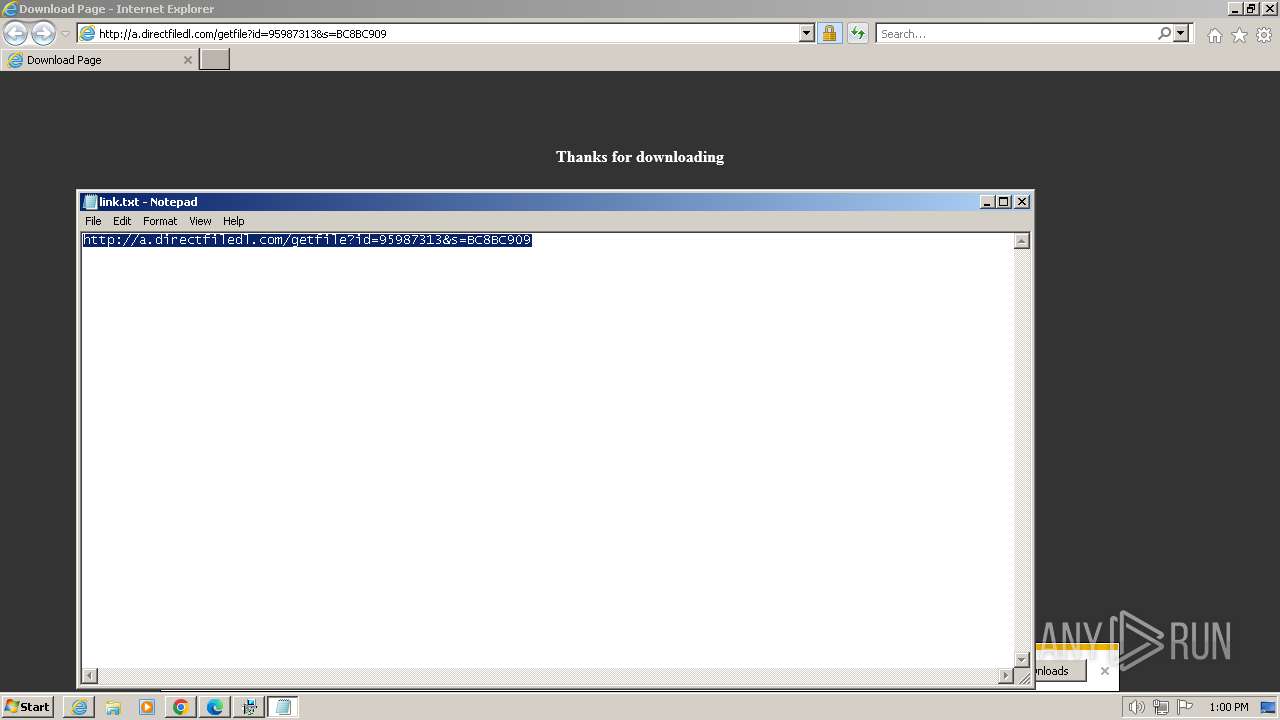Open the Notepad Format menu
1280x720 pixels.
(160, 221)
